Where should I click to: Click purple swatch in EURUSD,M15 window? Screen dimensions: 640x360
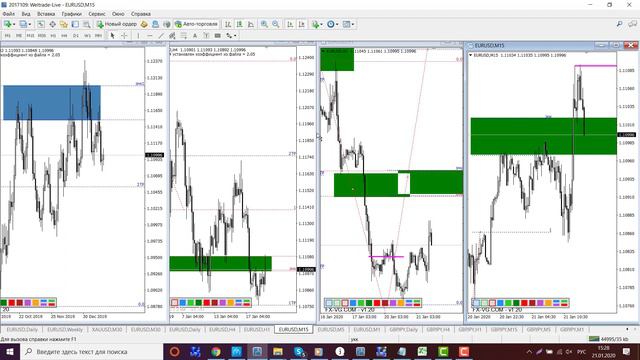tap(540, 303)
